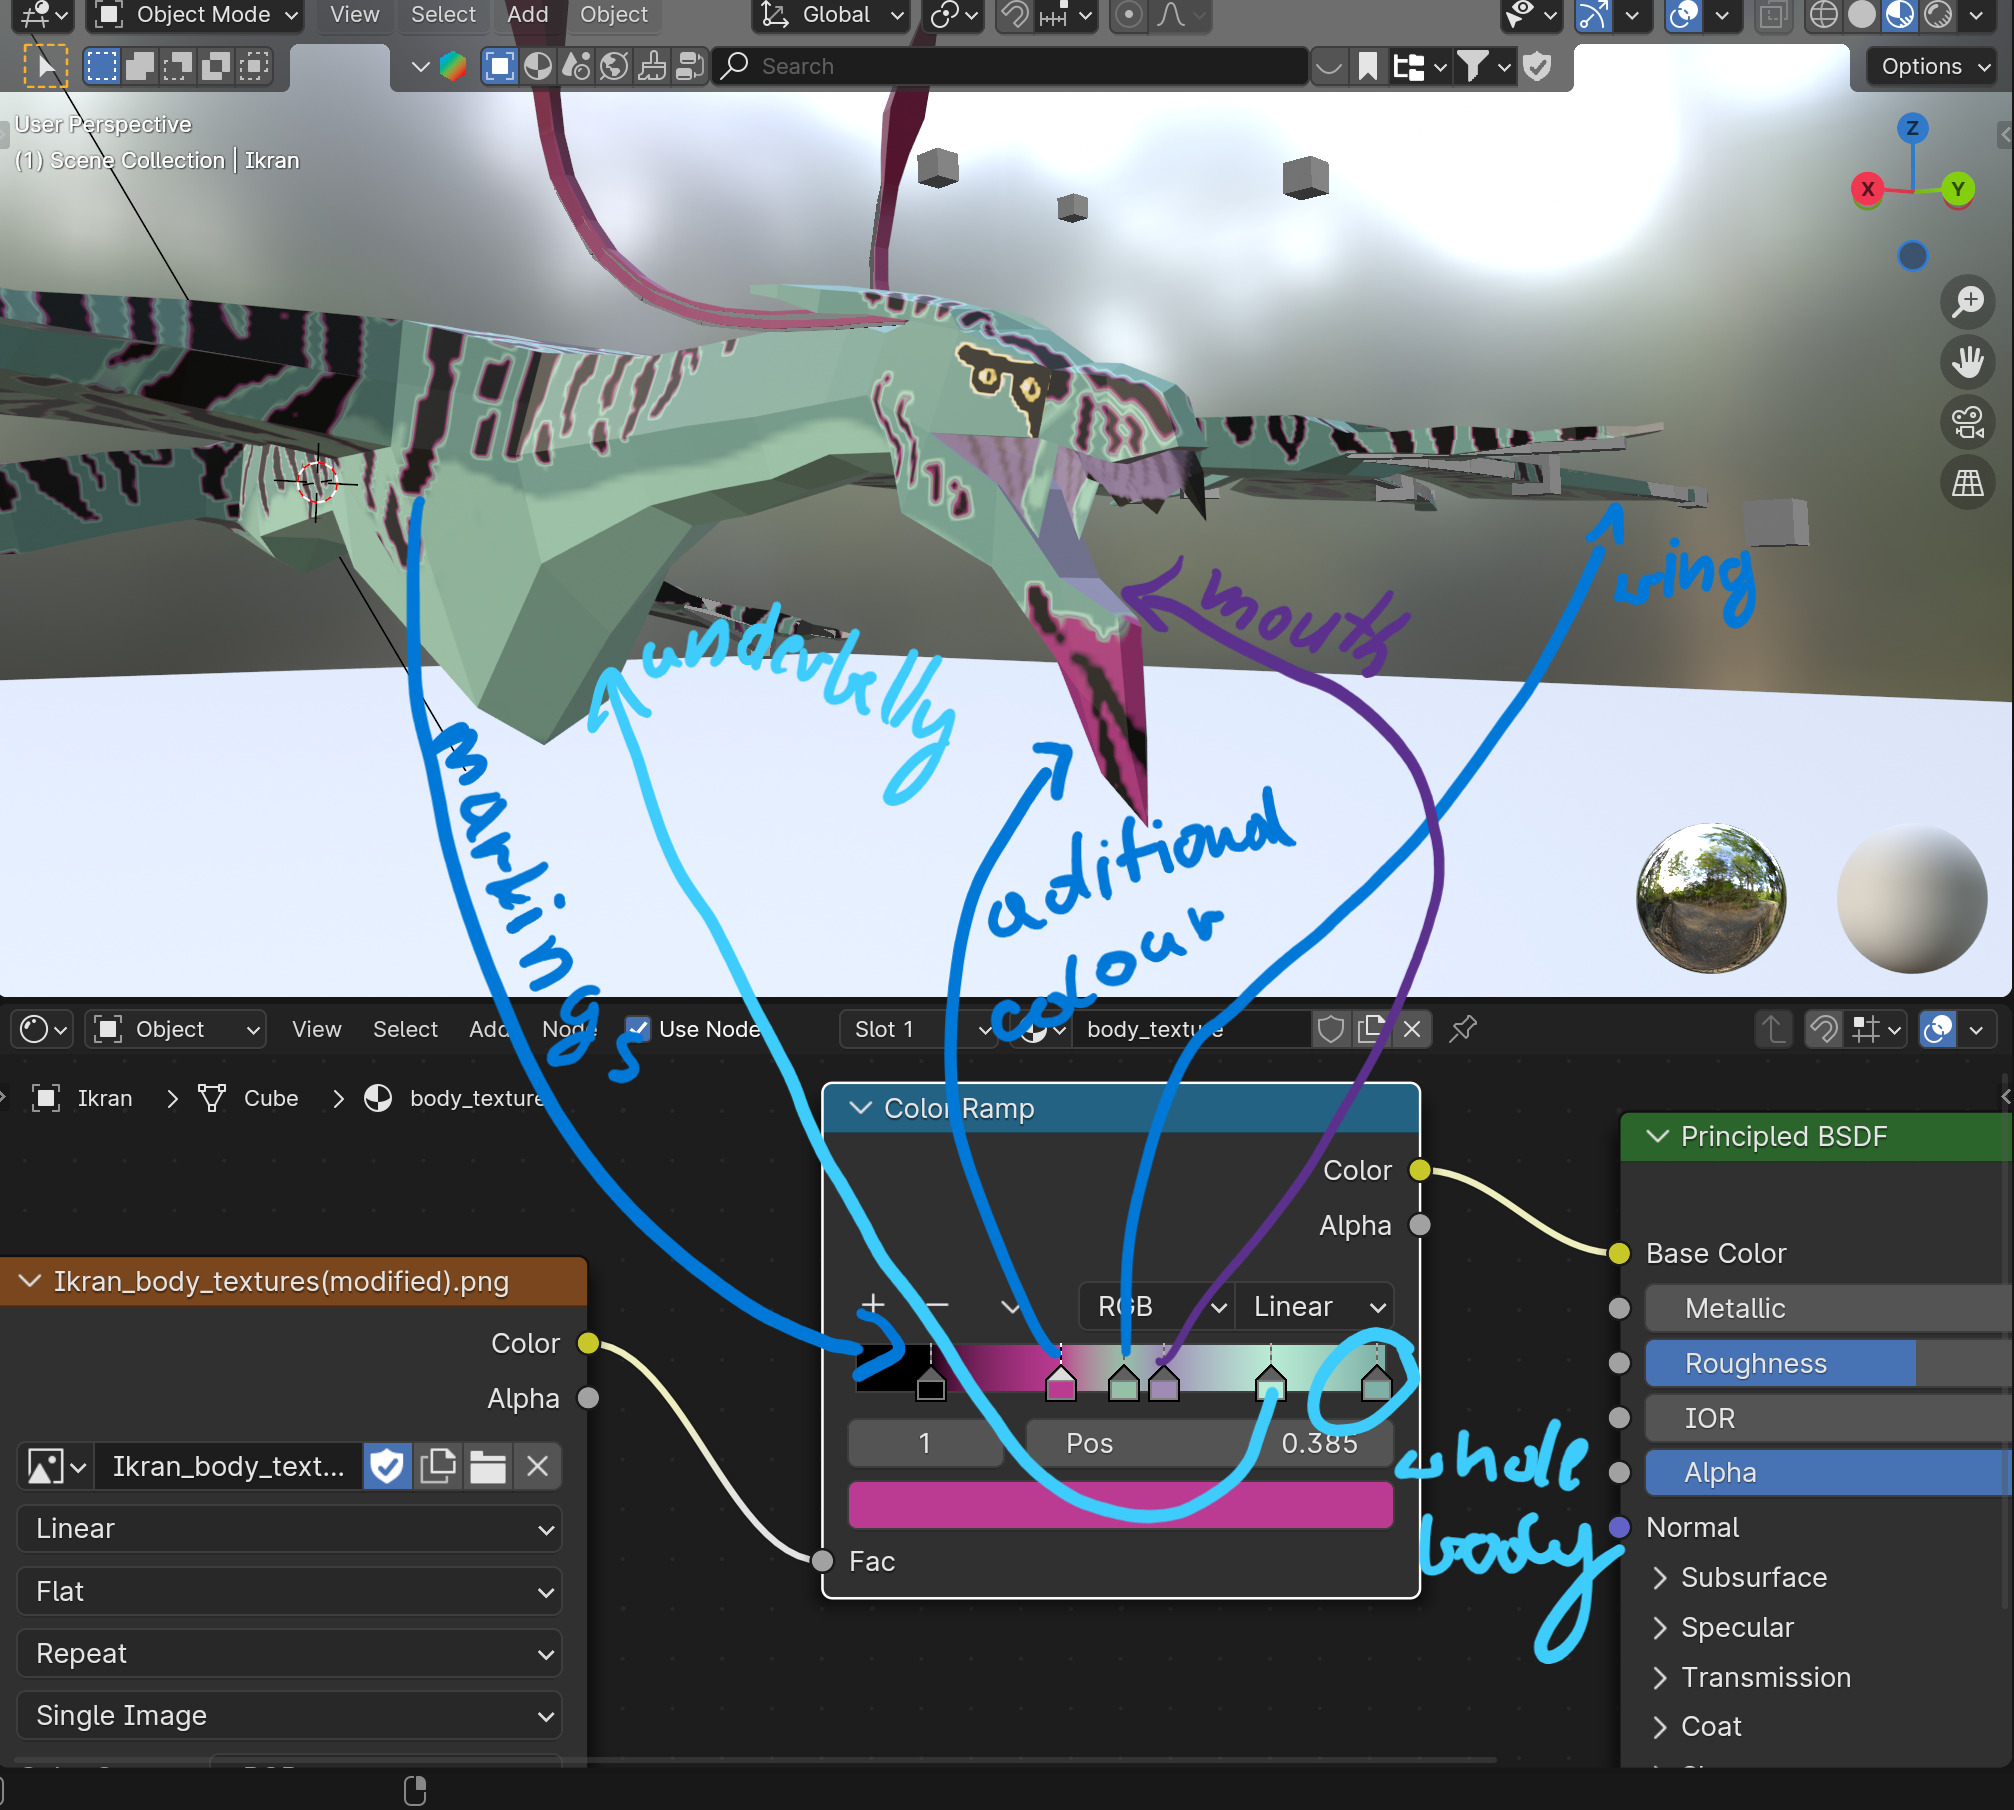Toggle camera view with camera icon
Image resolution: width=2014 pixels, height=1810 pixels.
pos(1967,422)
